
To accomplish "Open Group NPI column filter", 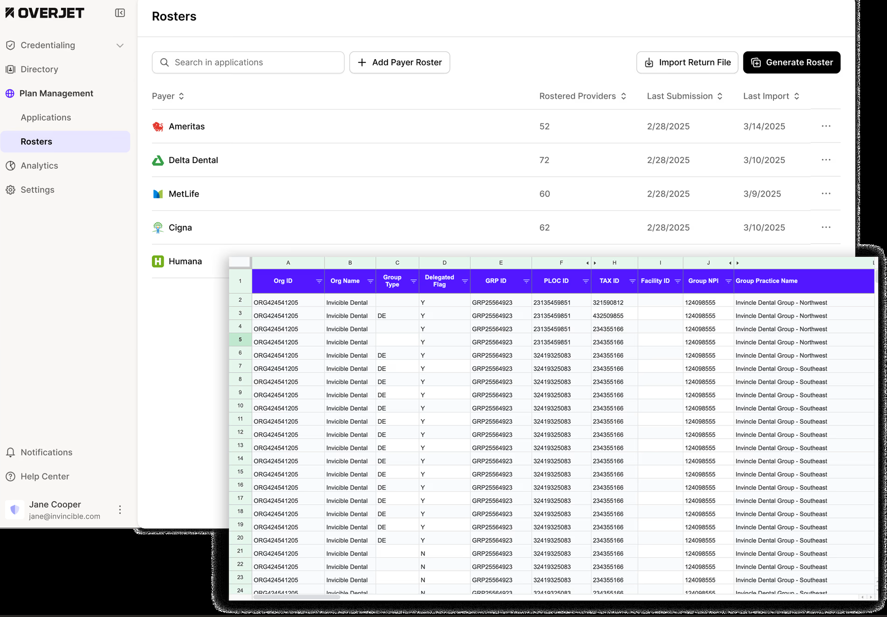I will point(729,282).
